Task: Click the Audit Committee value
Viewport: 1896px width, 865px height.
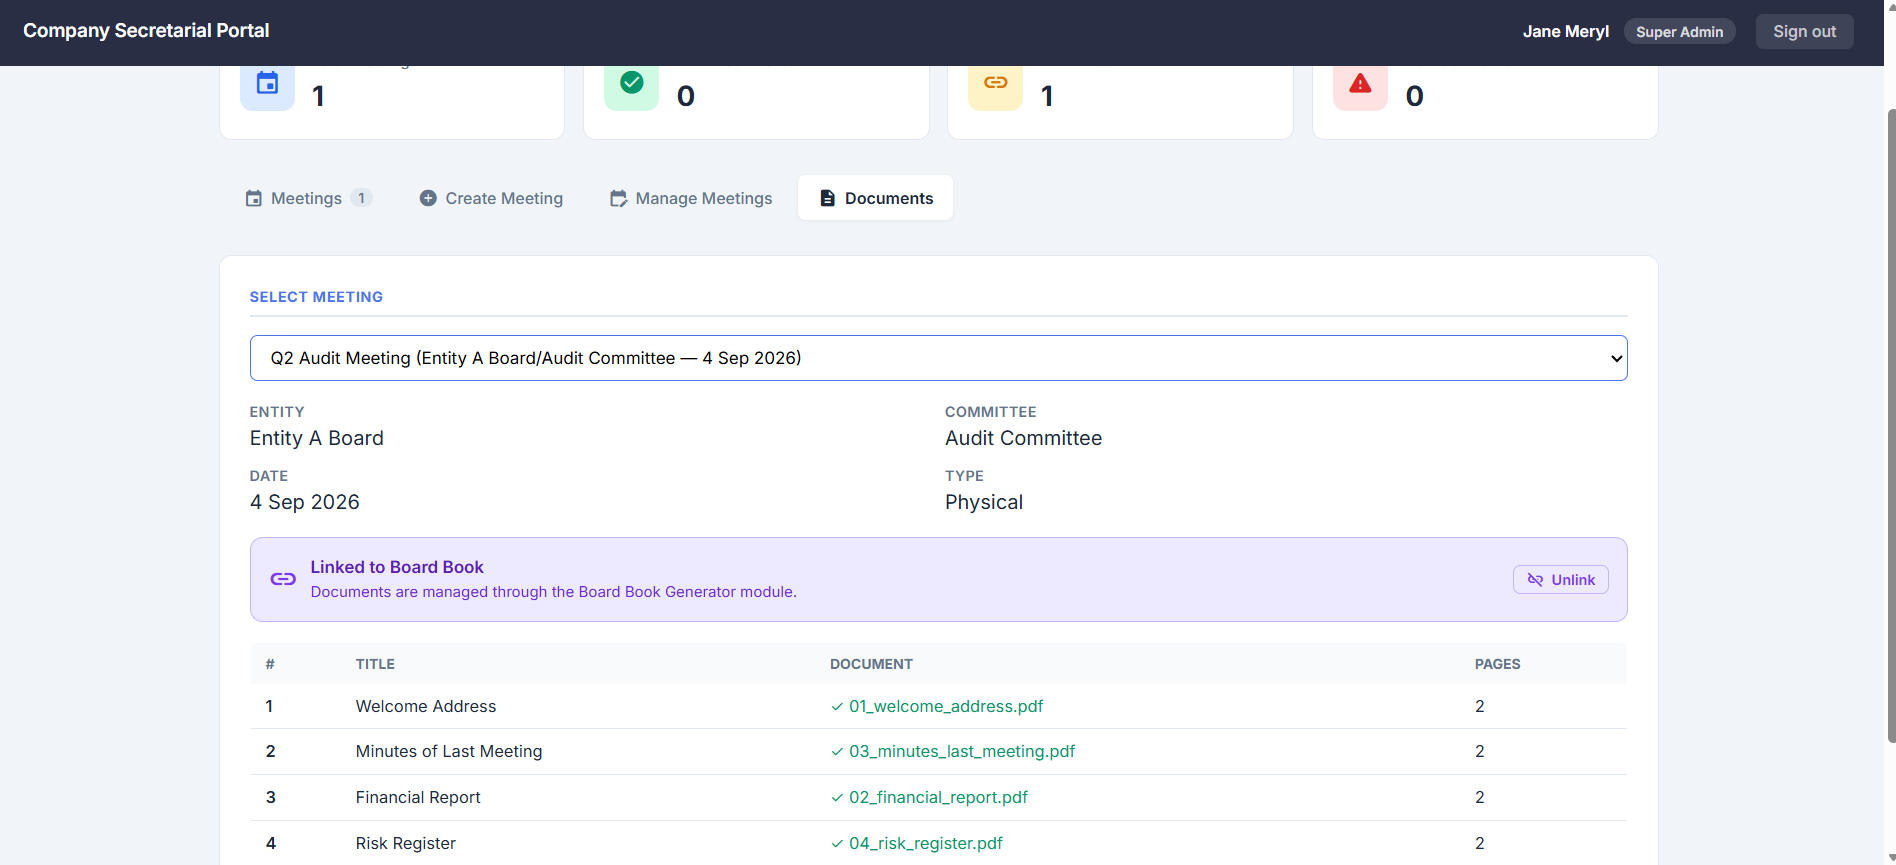Action: click(x=1023, y=438)
